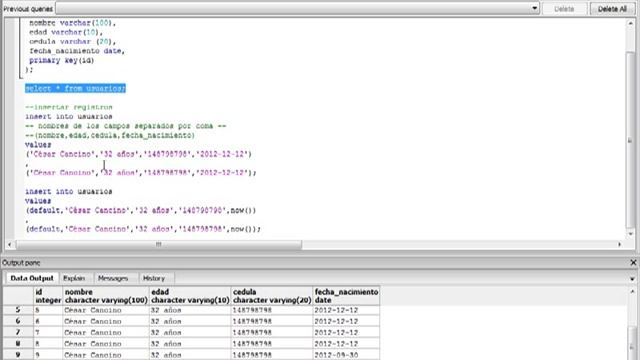
Task: Open the output pane tab list arrow
Action: click(x=632, y=279)
